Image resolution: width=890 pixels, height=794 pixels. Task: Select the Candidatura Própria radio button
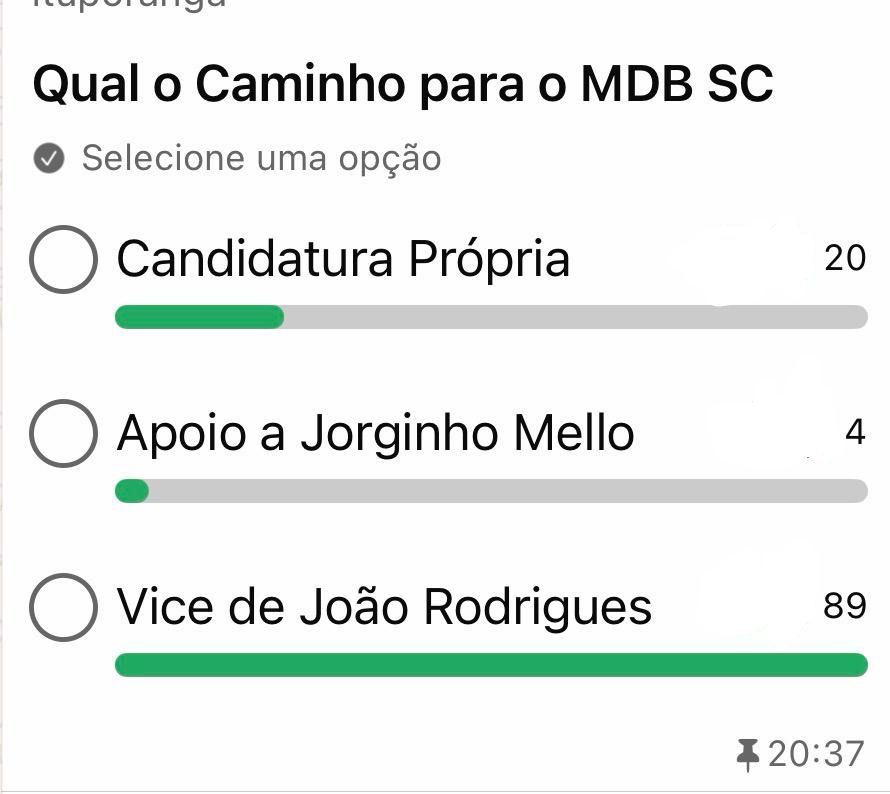point(64,259)
